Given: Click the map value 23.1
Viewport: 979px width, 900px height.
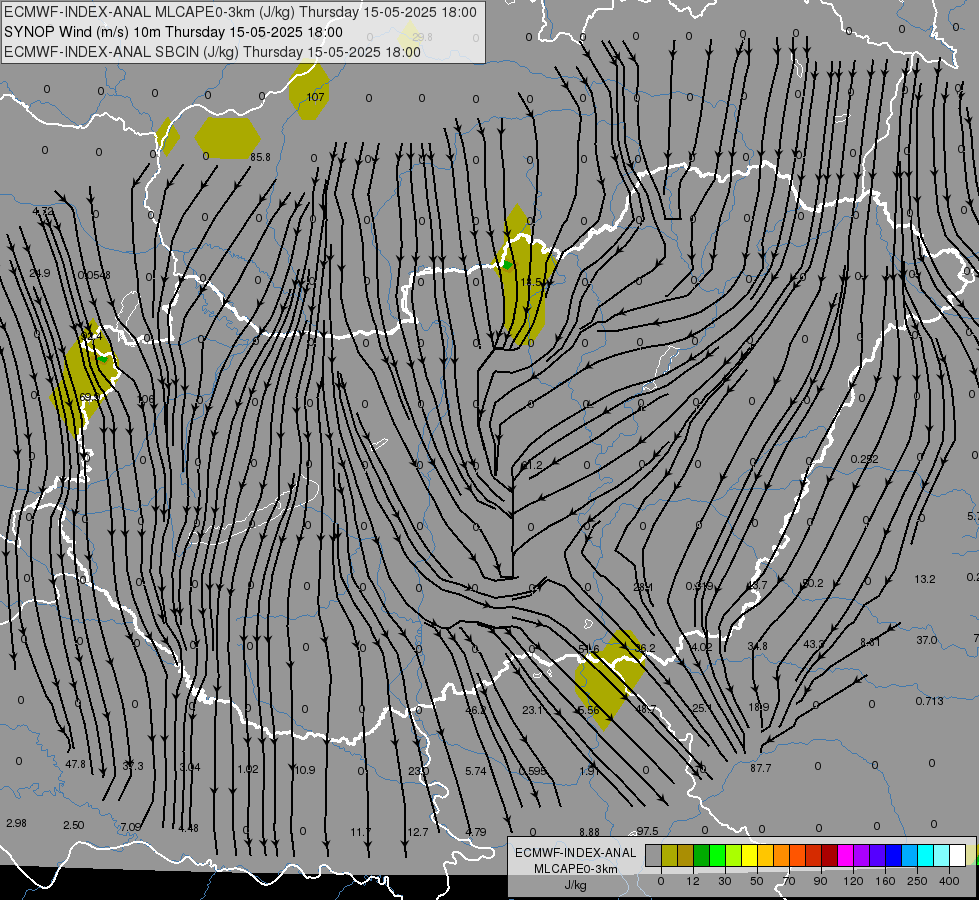Looking at the screenshot, I should 533,710.
